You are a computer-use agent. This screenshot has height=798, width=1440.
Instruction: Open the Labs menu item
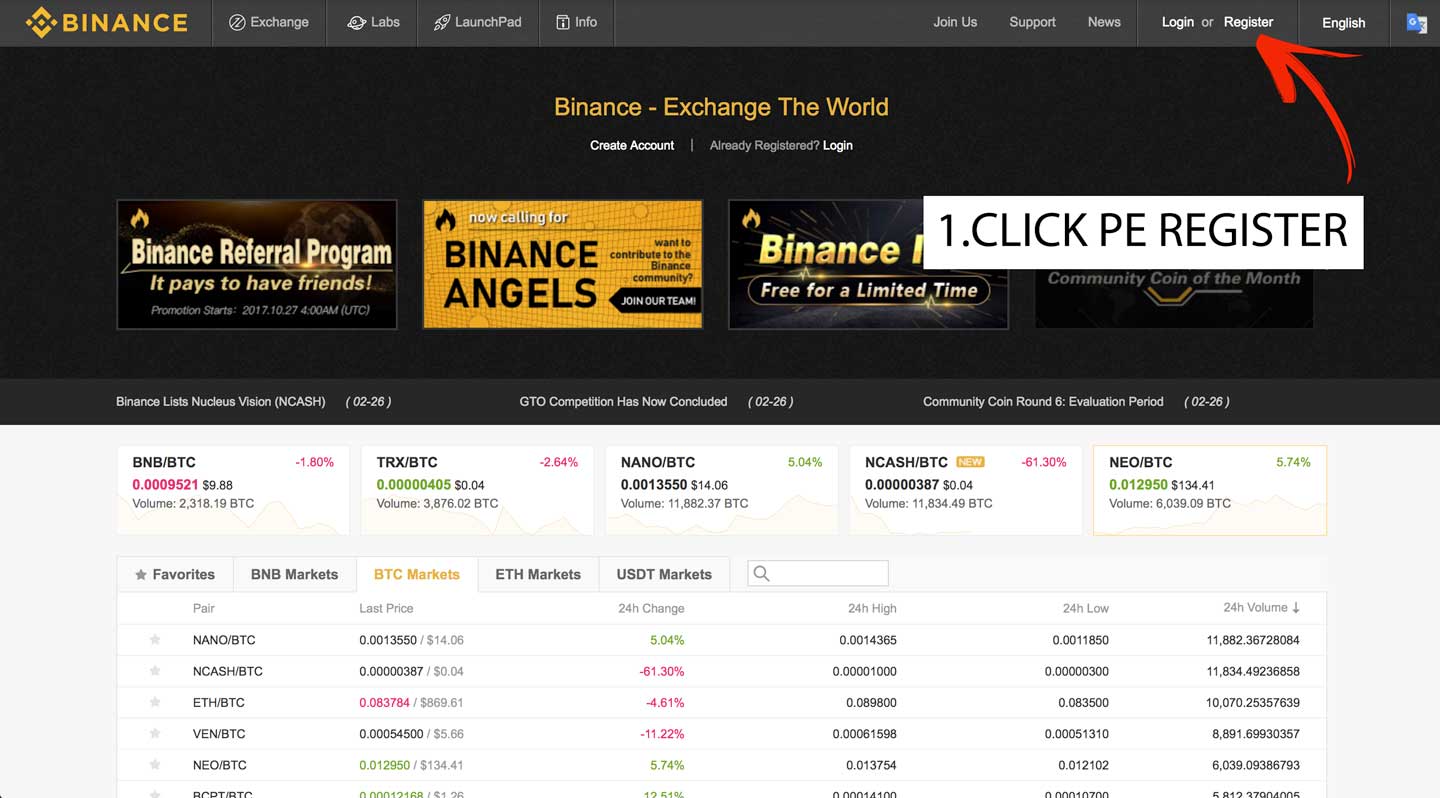(x=373, y=22)
